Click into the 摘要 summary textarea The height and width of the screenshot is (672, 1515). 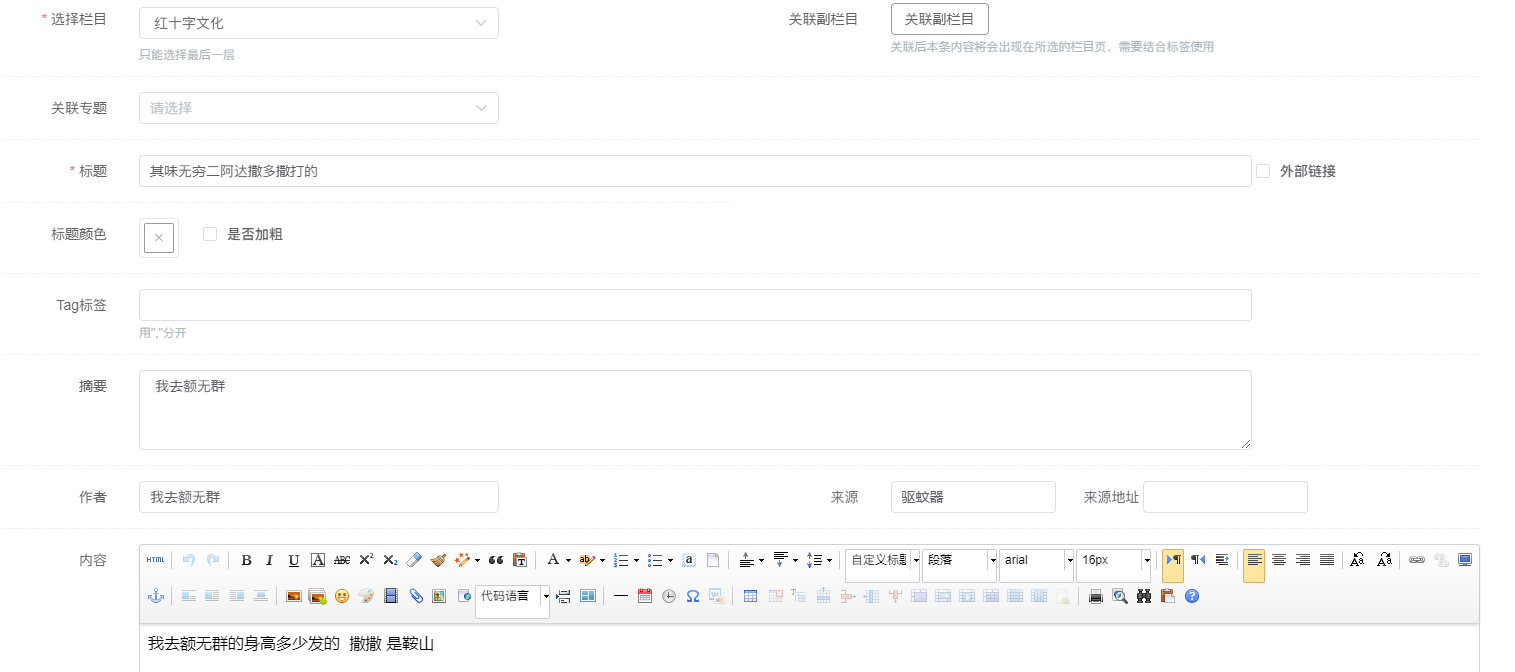[x=695, y=410]
